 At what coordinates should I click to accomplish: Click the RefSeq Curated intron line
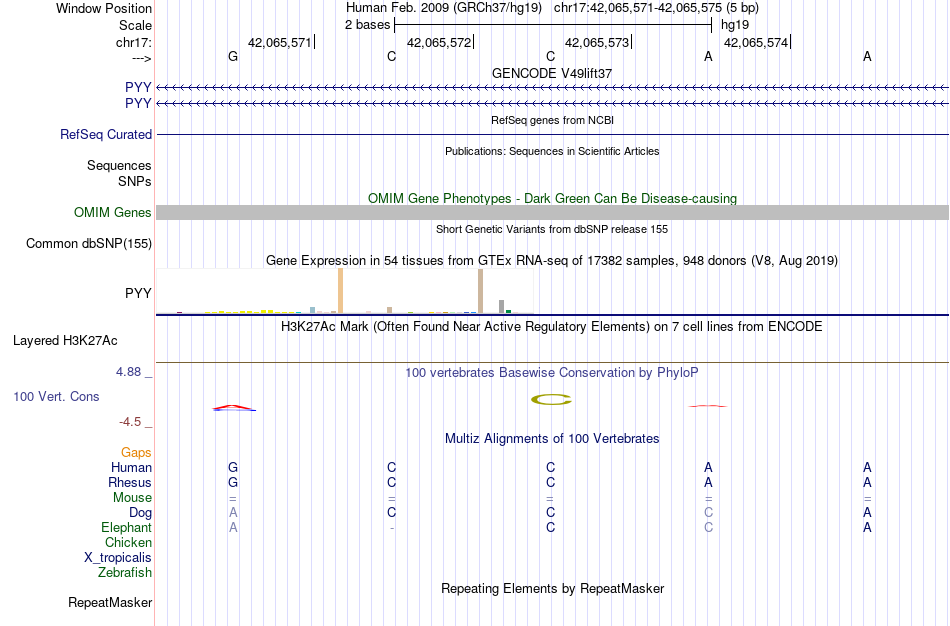click(x=553, y=135)
